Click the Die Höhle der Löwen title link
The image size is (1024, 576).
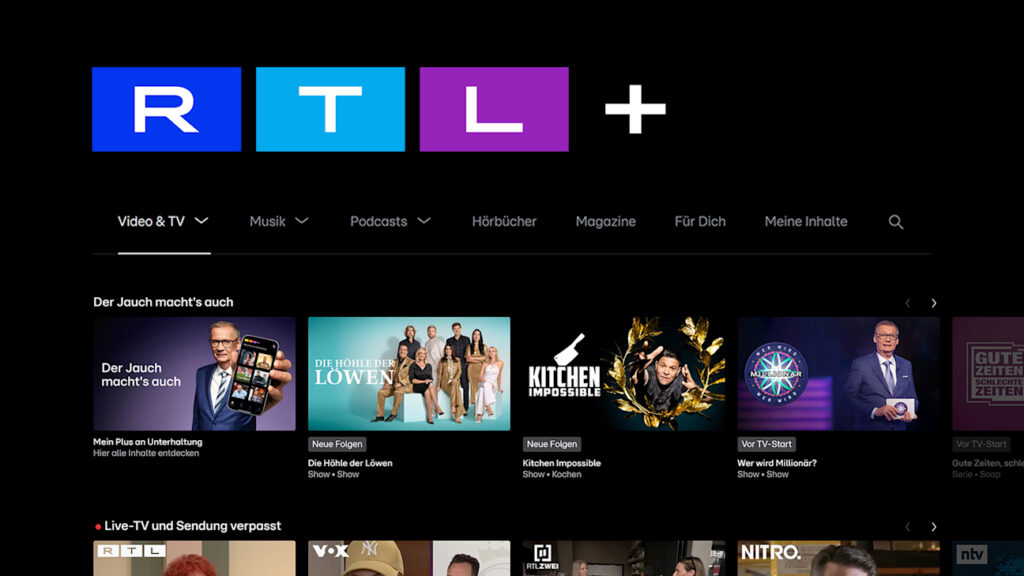pyautogui.click(x=350, y=463)
